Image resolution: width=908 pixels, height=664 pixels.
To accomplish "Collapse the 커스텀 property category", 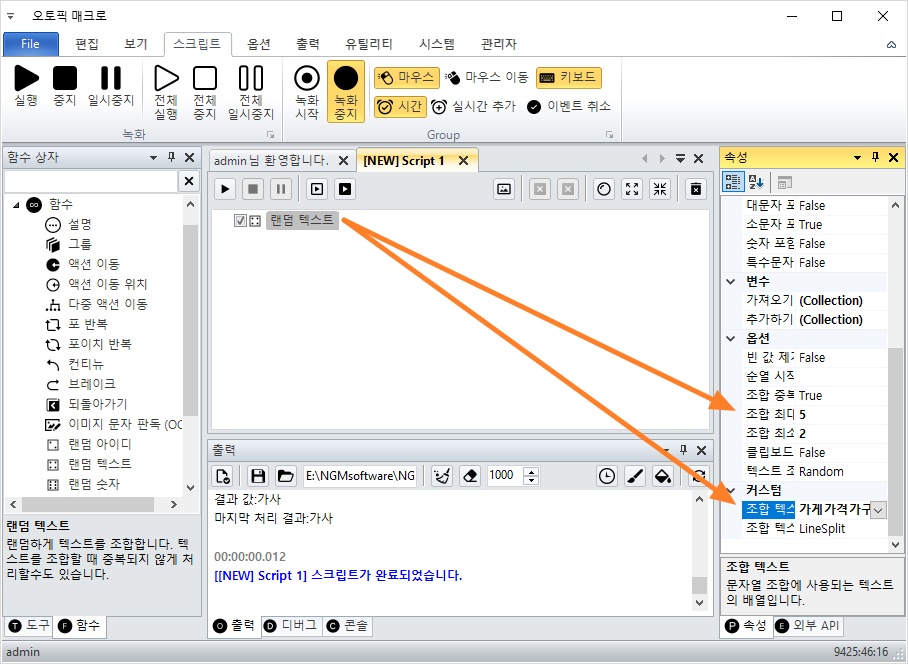I will [x=731, y=490].
